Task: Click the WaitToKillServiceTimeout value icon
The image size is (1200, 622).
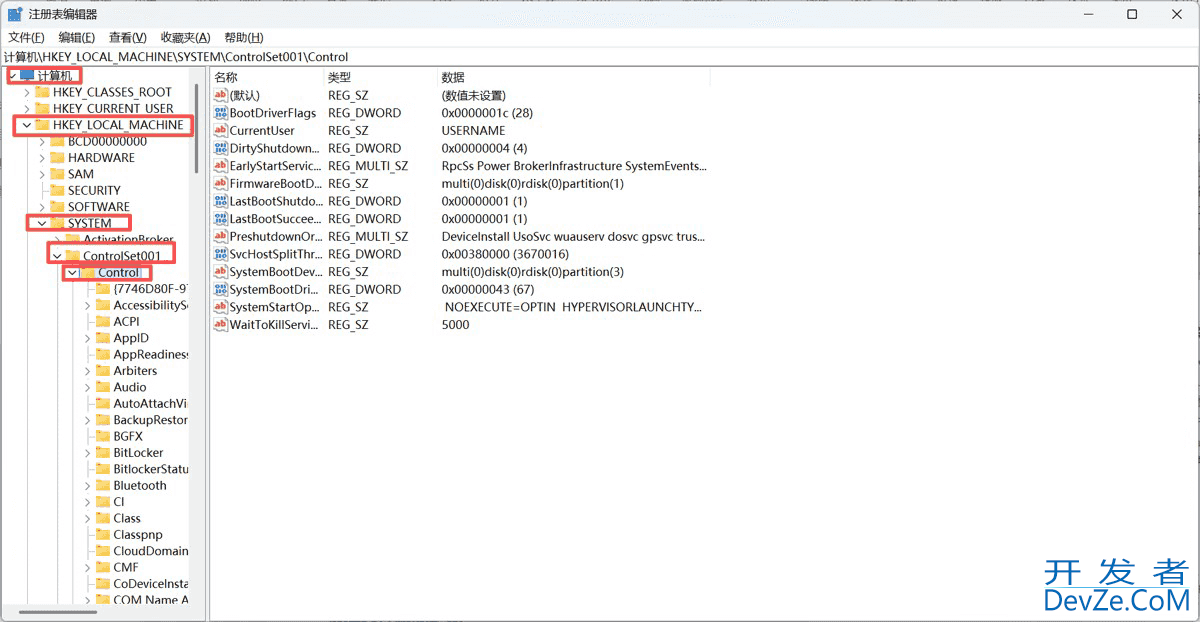Action: pos(219,324)
